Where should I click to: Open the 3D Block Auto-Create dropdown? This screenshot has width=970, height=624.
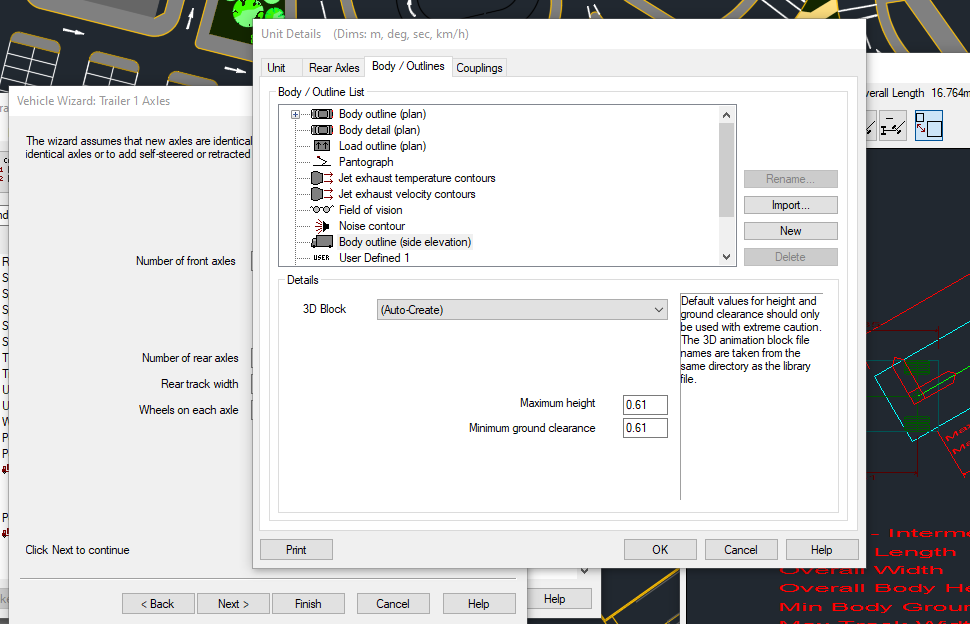(522, 310)
